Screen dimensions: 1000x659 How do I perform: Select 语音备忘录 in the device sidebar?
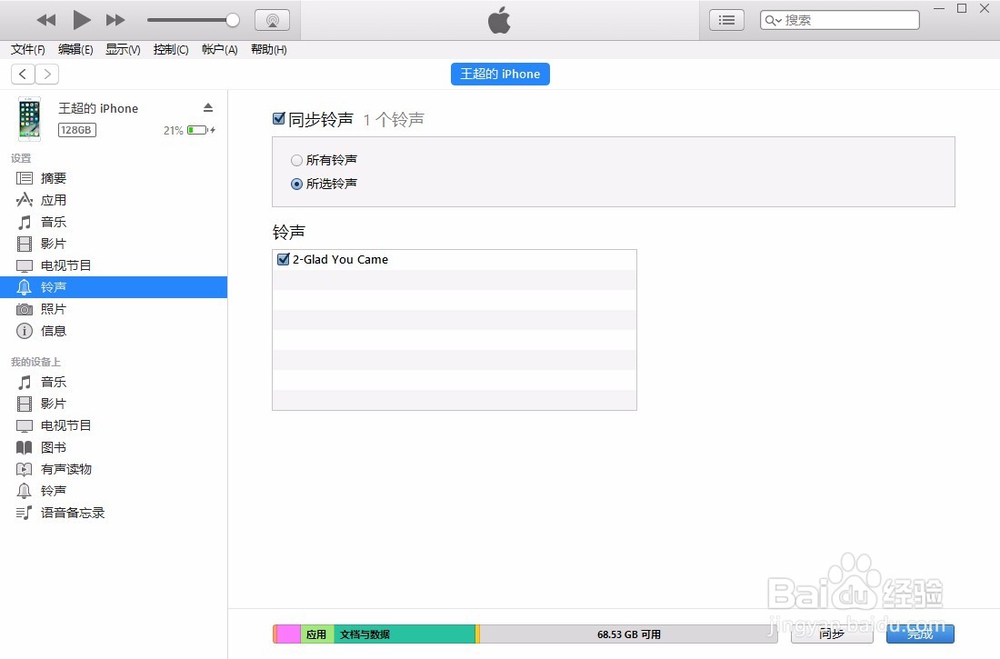(x=67, y=512)
